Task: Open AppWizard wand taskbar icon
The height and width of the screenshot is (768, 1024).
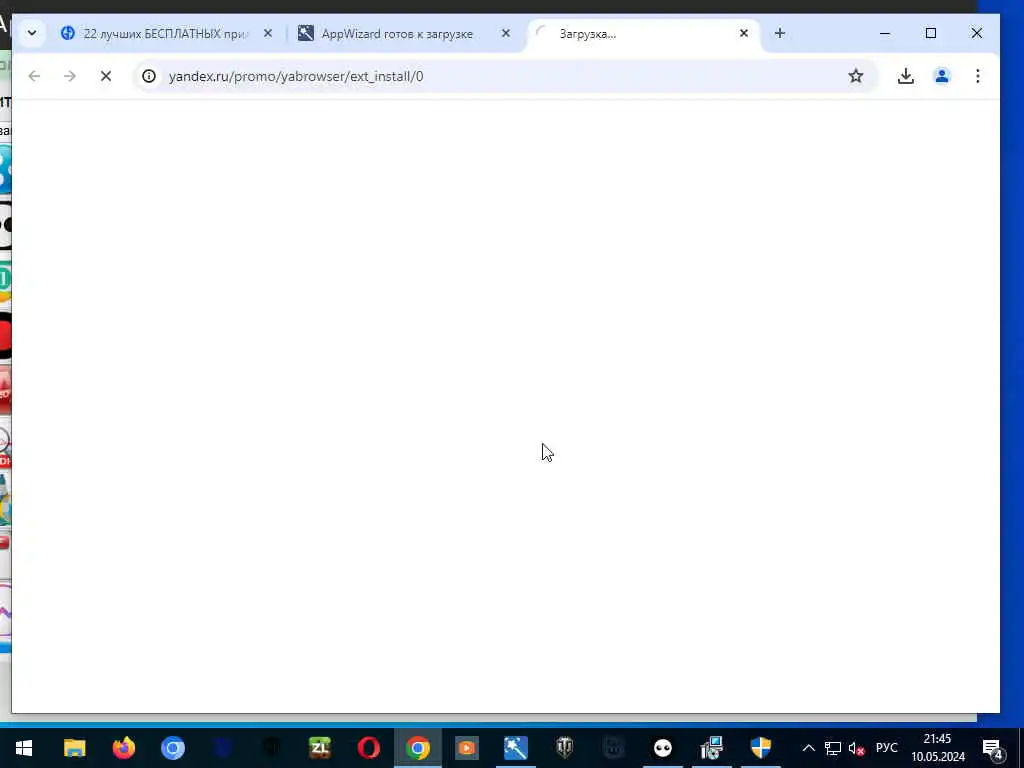Action: (x=515, y=748)
